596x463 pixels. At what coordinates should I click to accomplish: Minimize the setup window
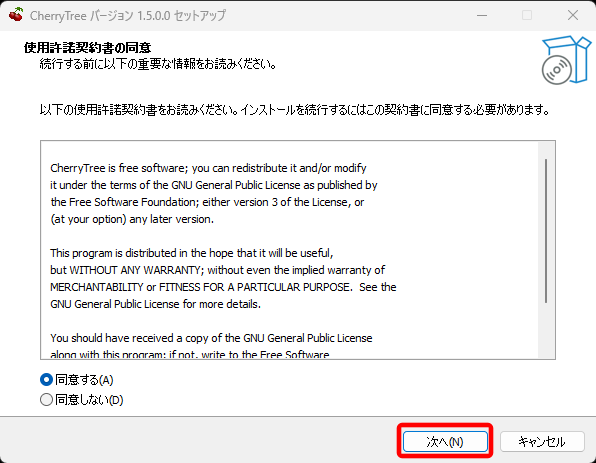482,15
